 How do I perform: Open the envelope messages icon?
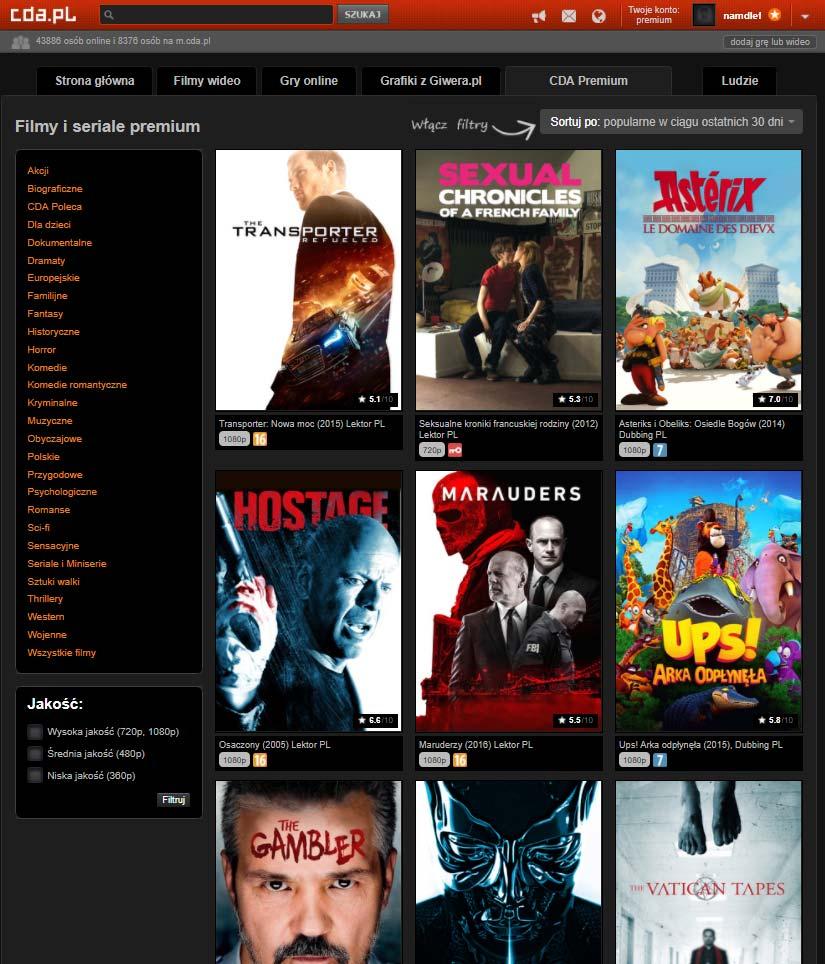coord(569,16)
